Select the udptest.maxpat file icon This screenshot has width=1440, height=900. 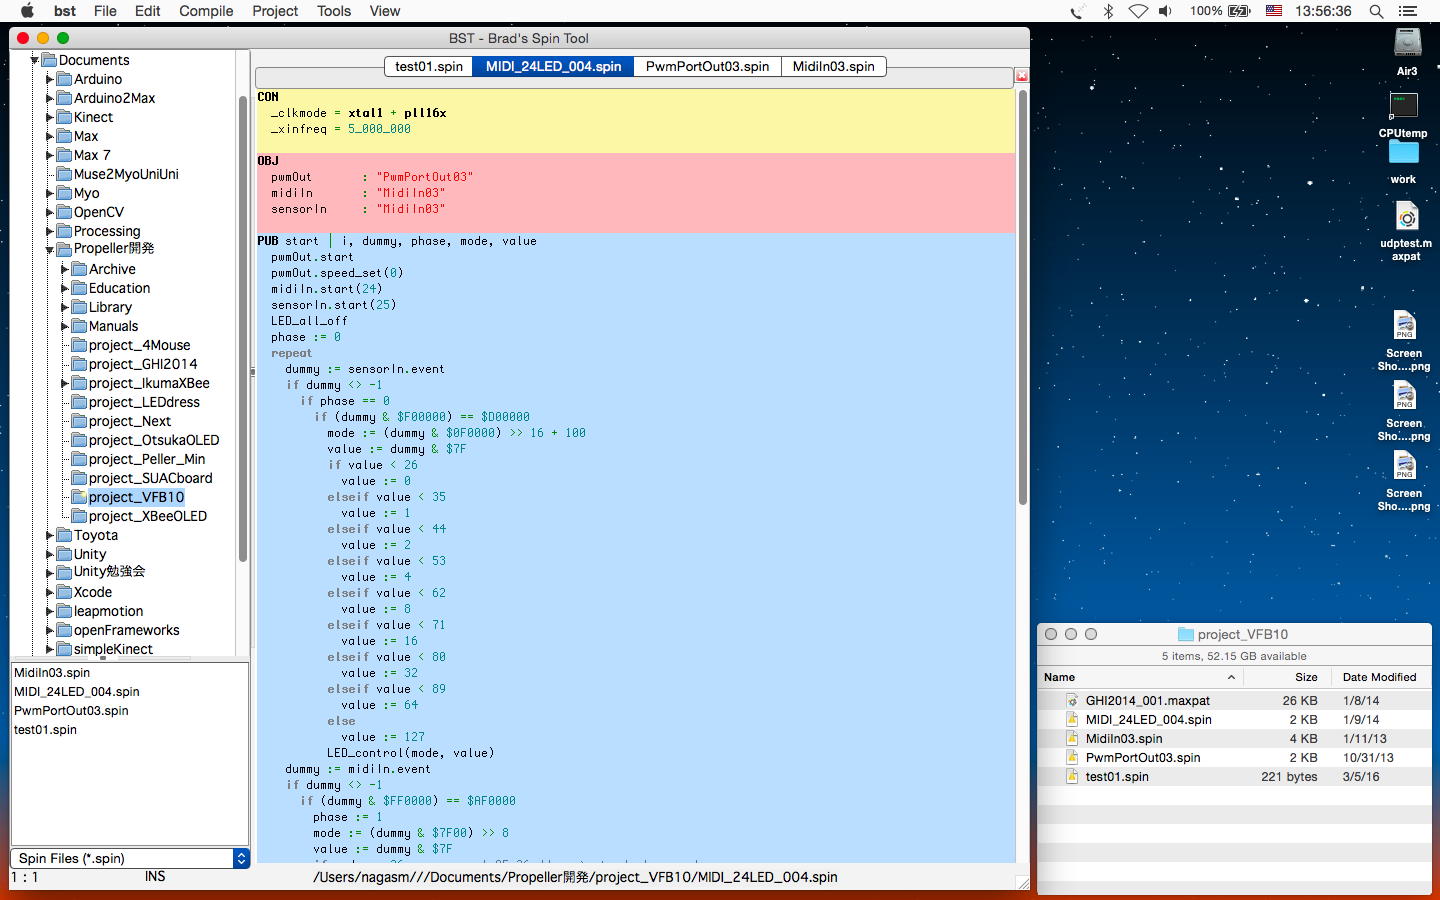(1406, 218)
